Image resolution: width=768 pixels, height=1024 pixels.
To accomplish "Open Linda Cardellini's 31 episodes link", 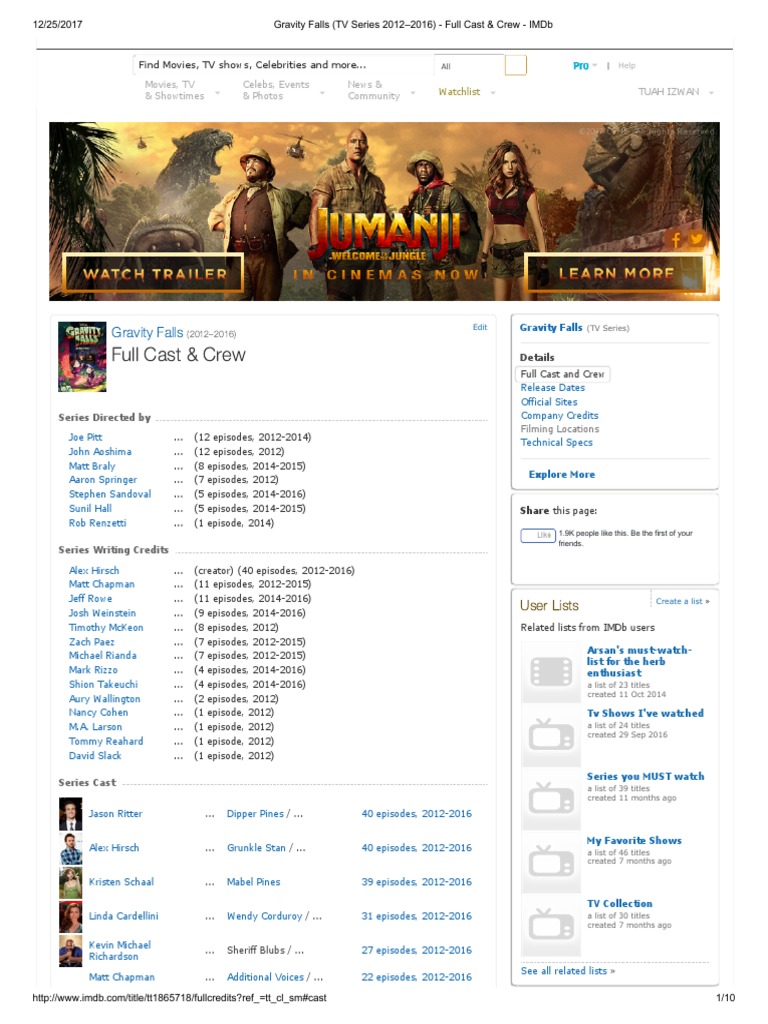I will tap(417, 916).
